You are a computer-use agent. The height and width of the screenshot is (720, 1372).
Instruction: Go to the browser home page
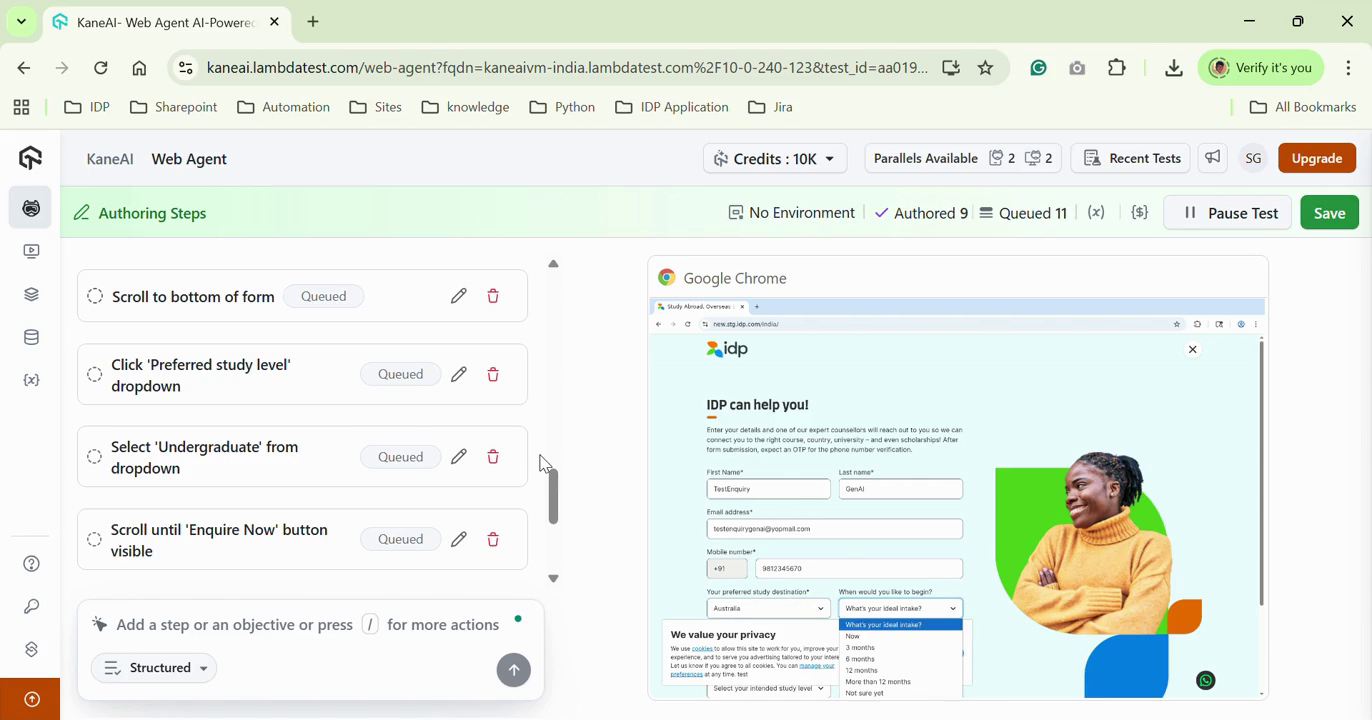[140, 69]
